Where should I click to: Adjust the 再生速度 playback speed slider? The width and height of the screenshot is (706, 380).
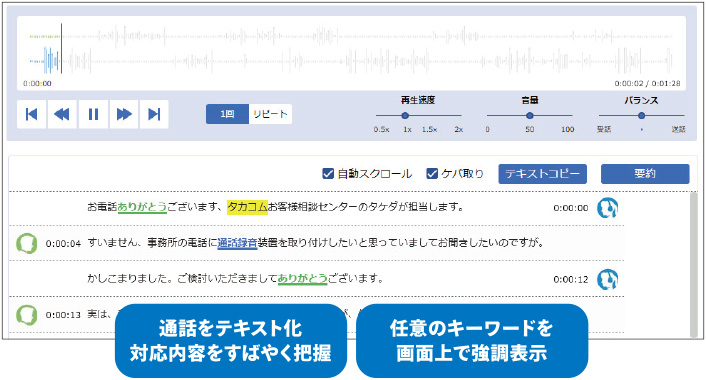tap(405, 116)
